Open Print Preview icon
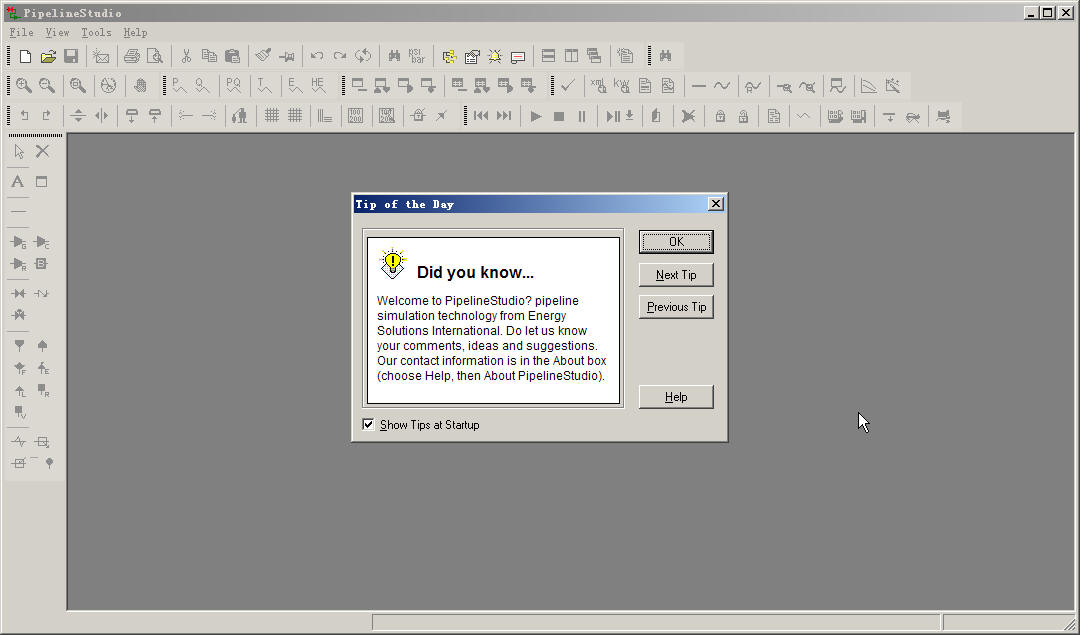 coord(155,56)
